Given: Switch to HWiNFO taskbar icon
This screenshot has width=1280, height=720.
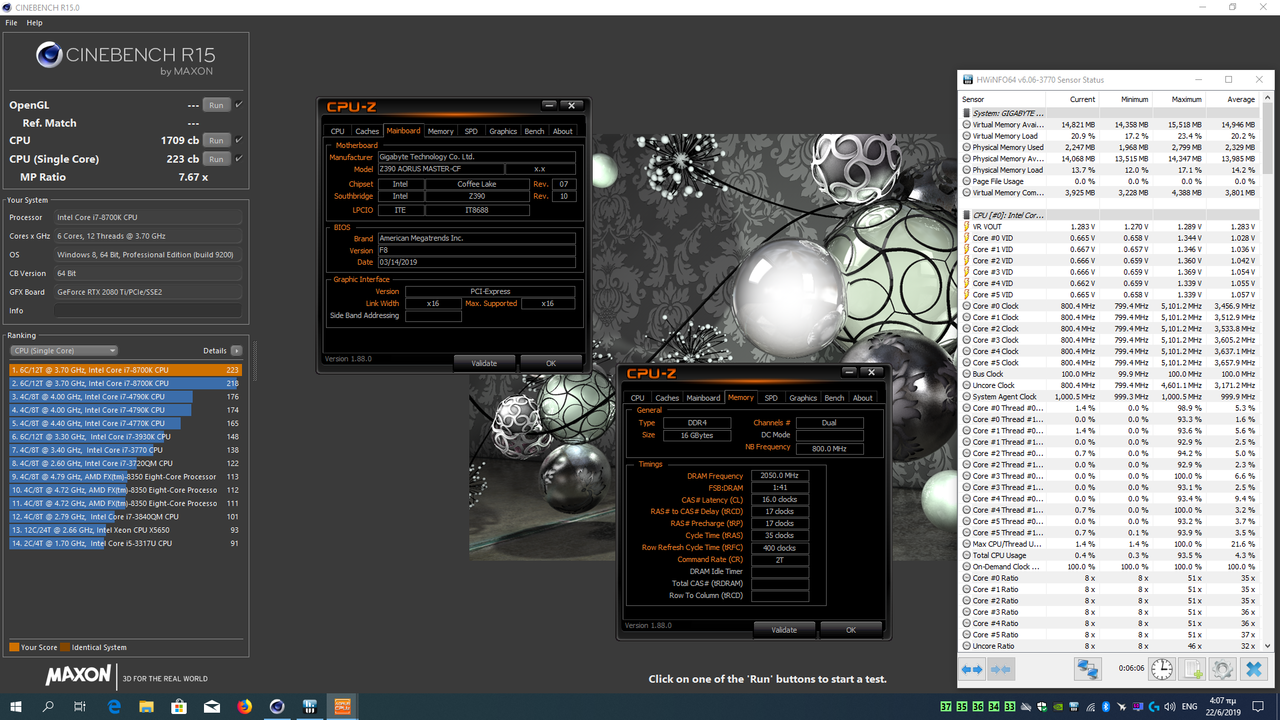Looking at the screenshot, I should 310,706.
